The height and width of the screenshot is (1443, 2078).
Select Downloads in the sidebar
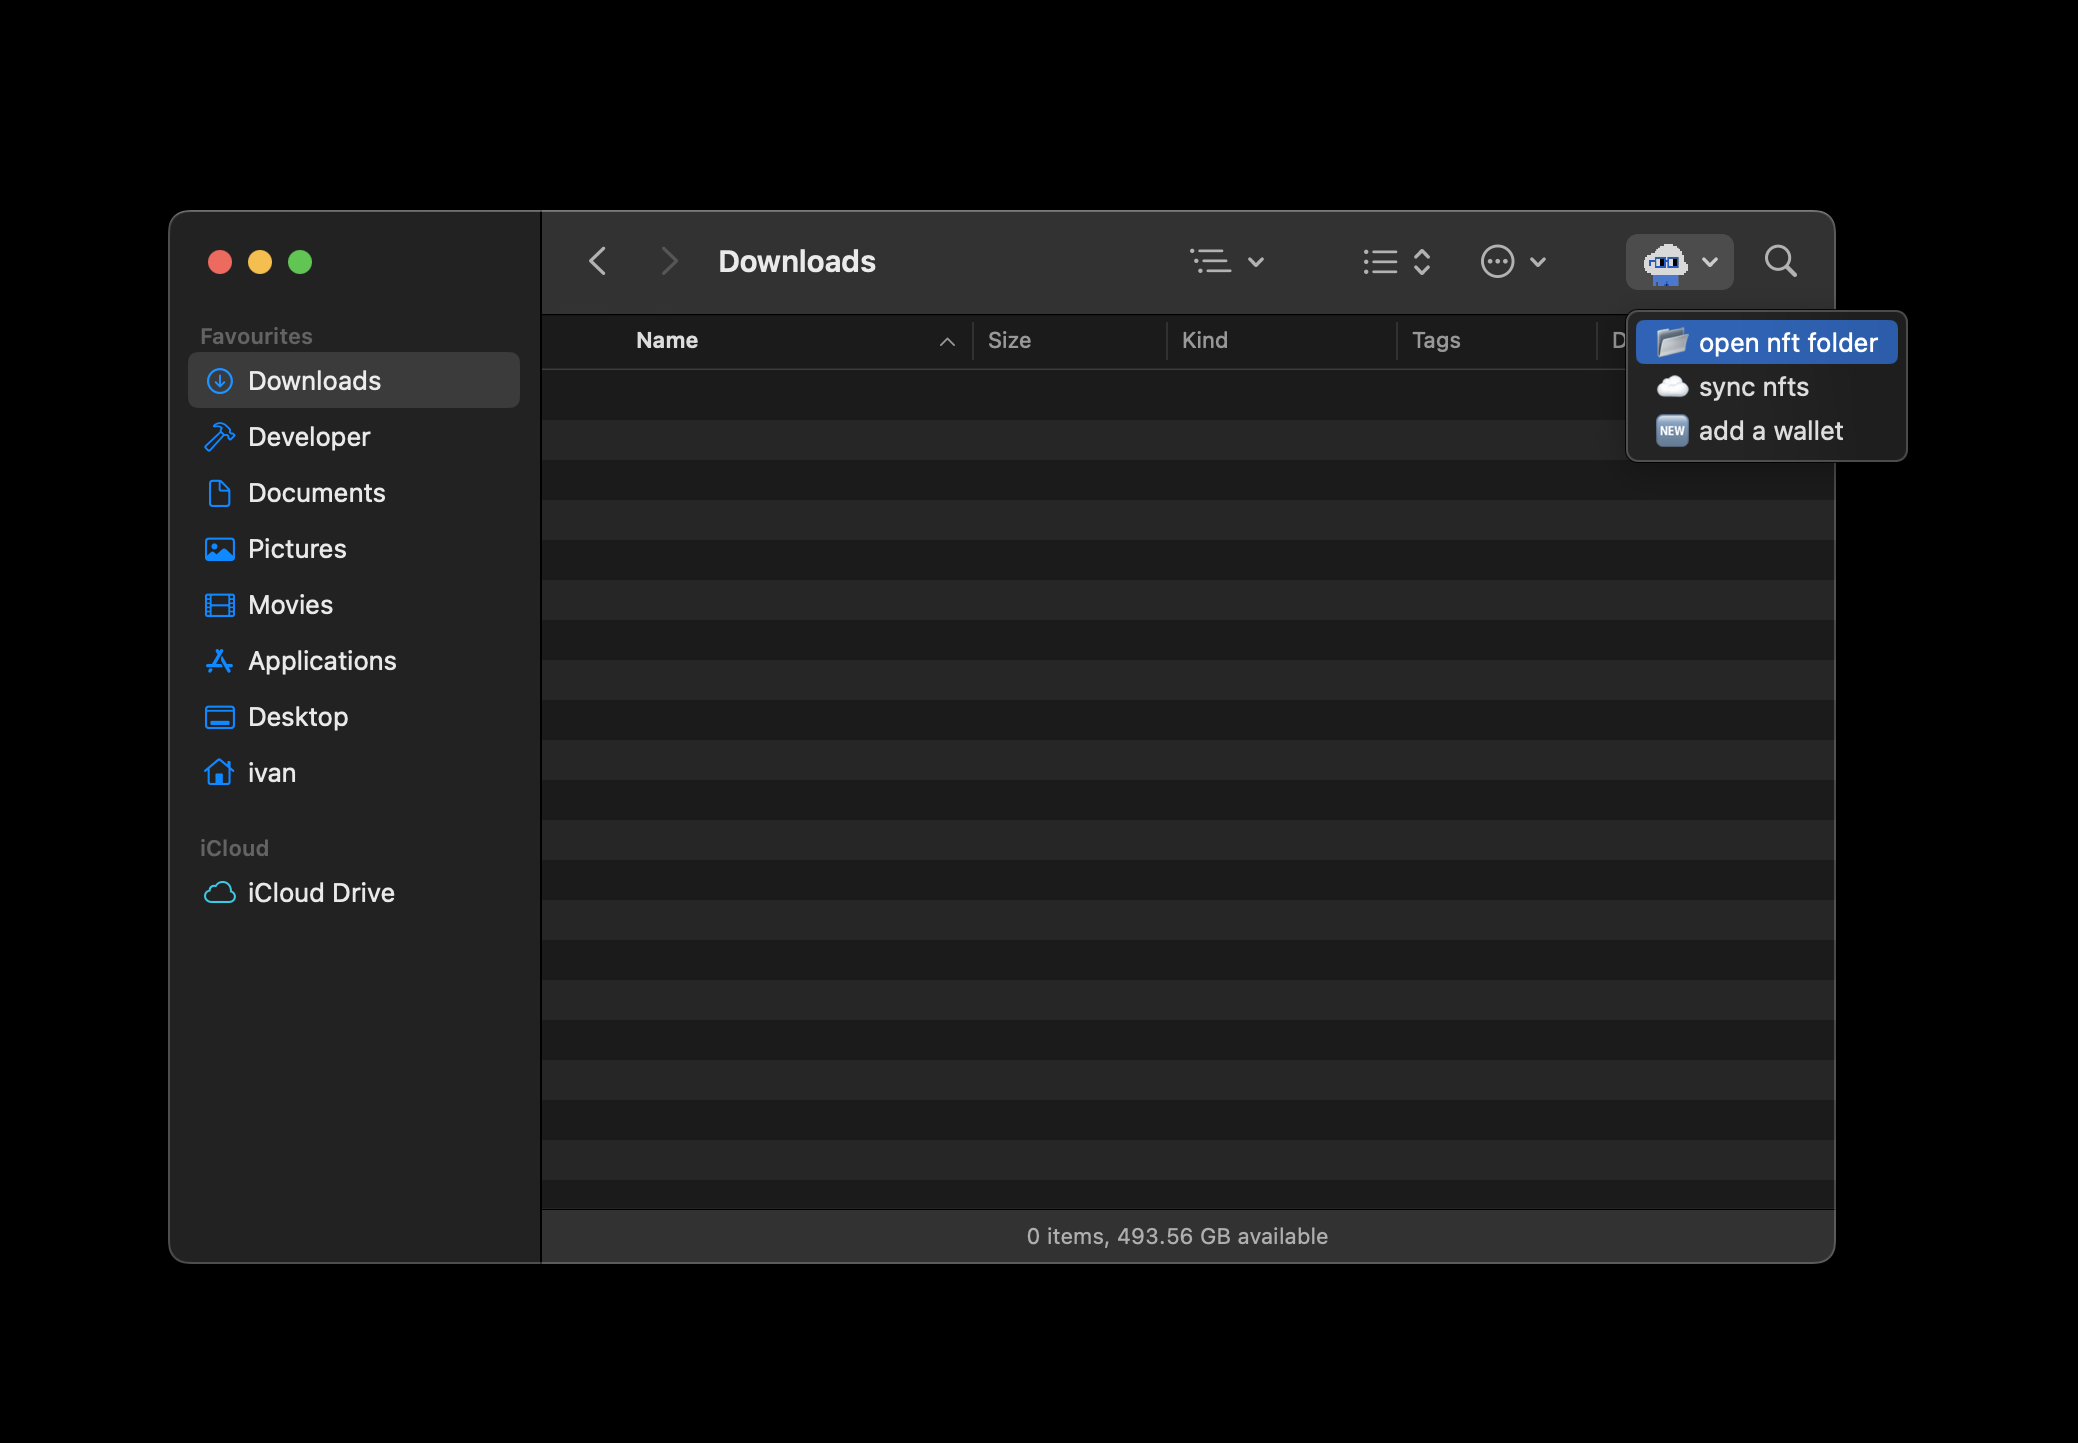[x=313, y=380]
